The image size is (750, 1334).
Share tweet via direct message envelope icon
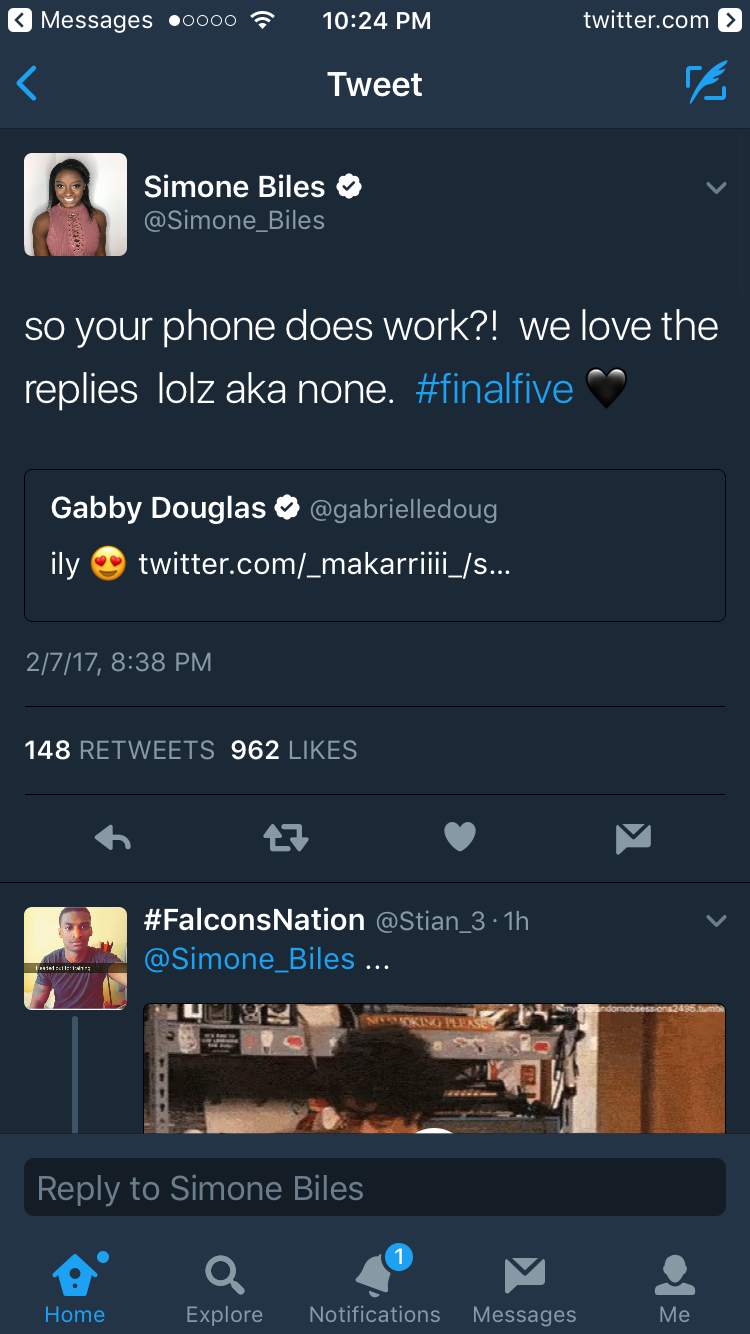click(x=634, y=838)
